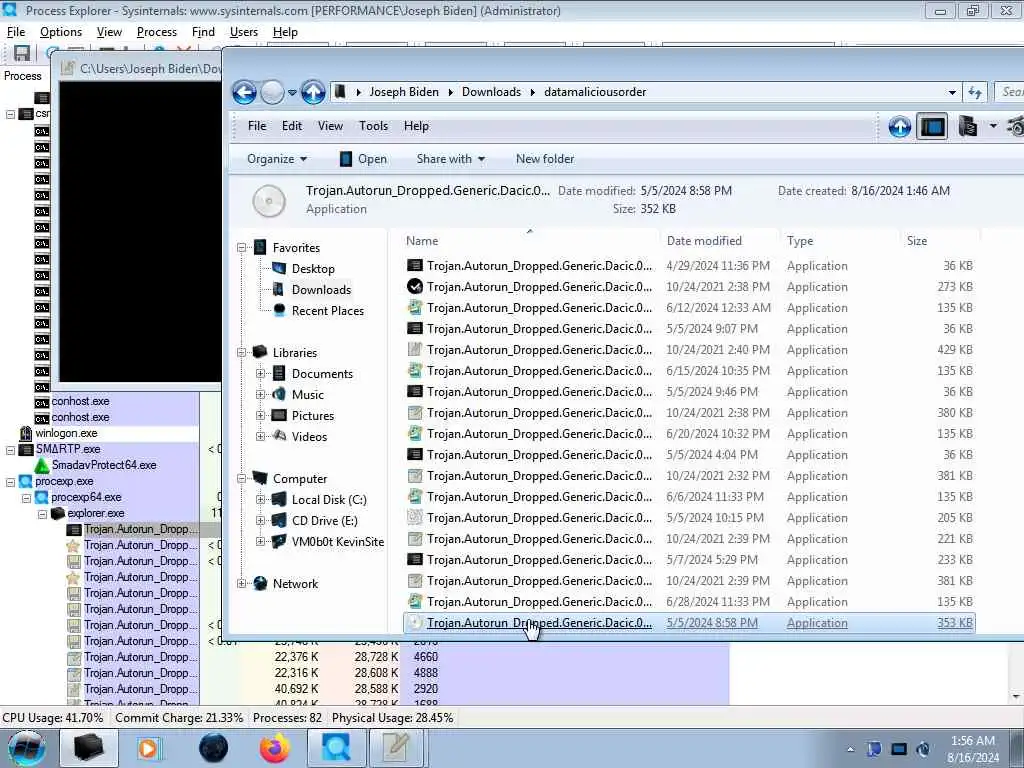The image size is (1024, 768).
Task: Click the Computer icon in the navigation pane
Action: tap(259, 478)
